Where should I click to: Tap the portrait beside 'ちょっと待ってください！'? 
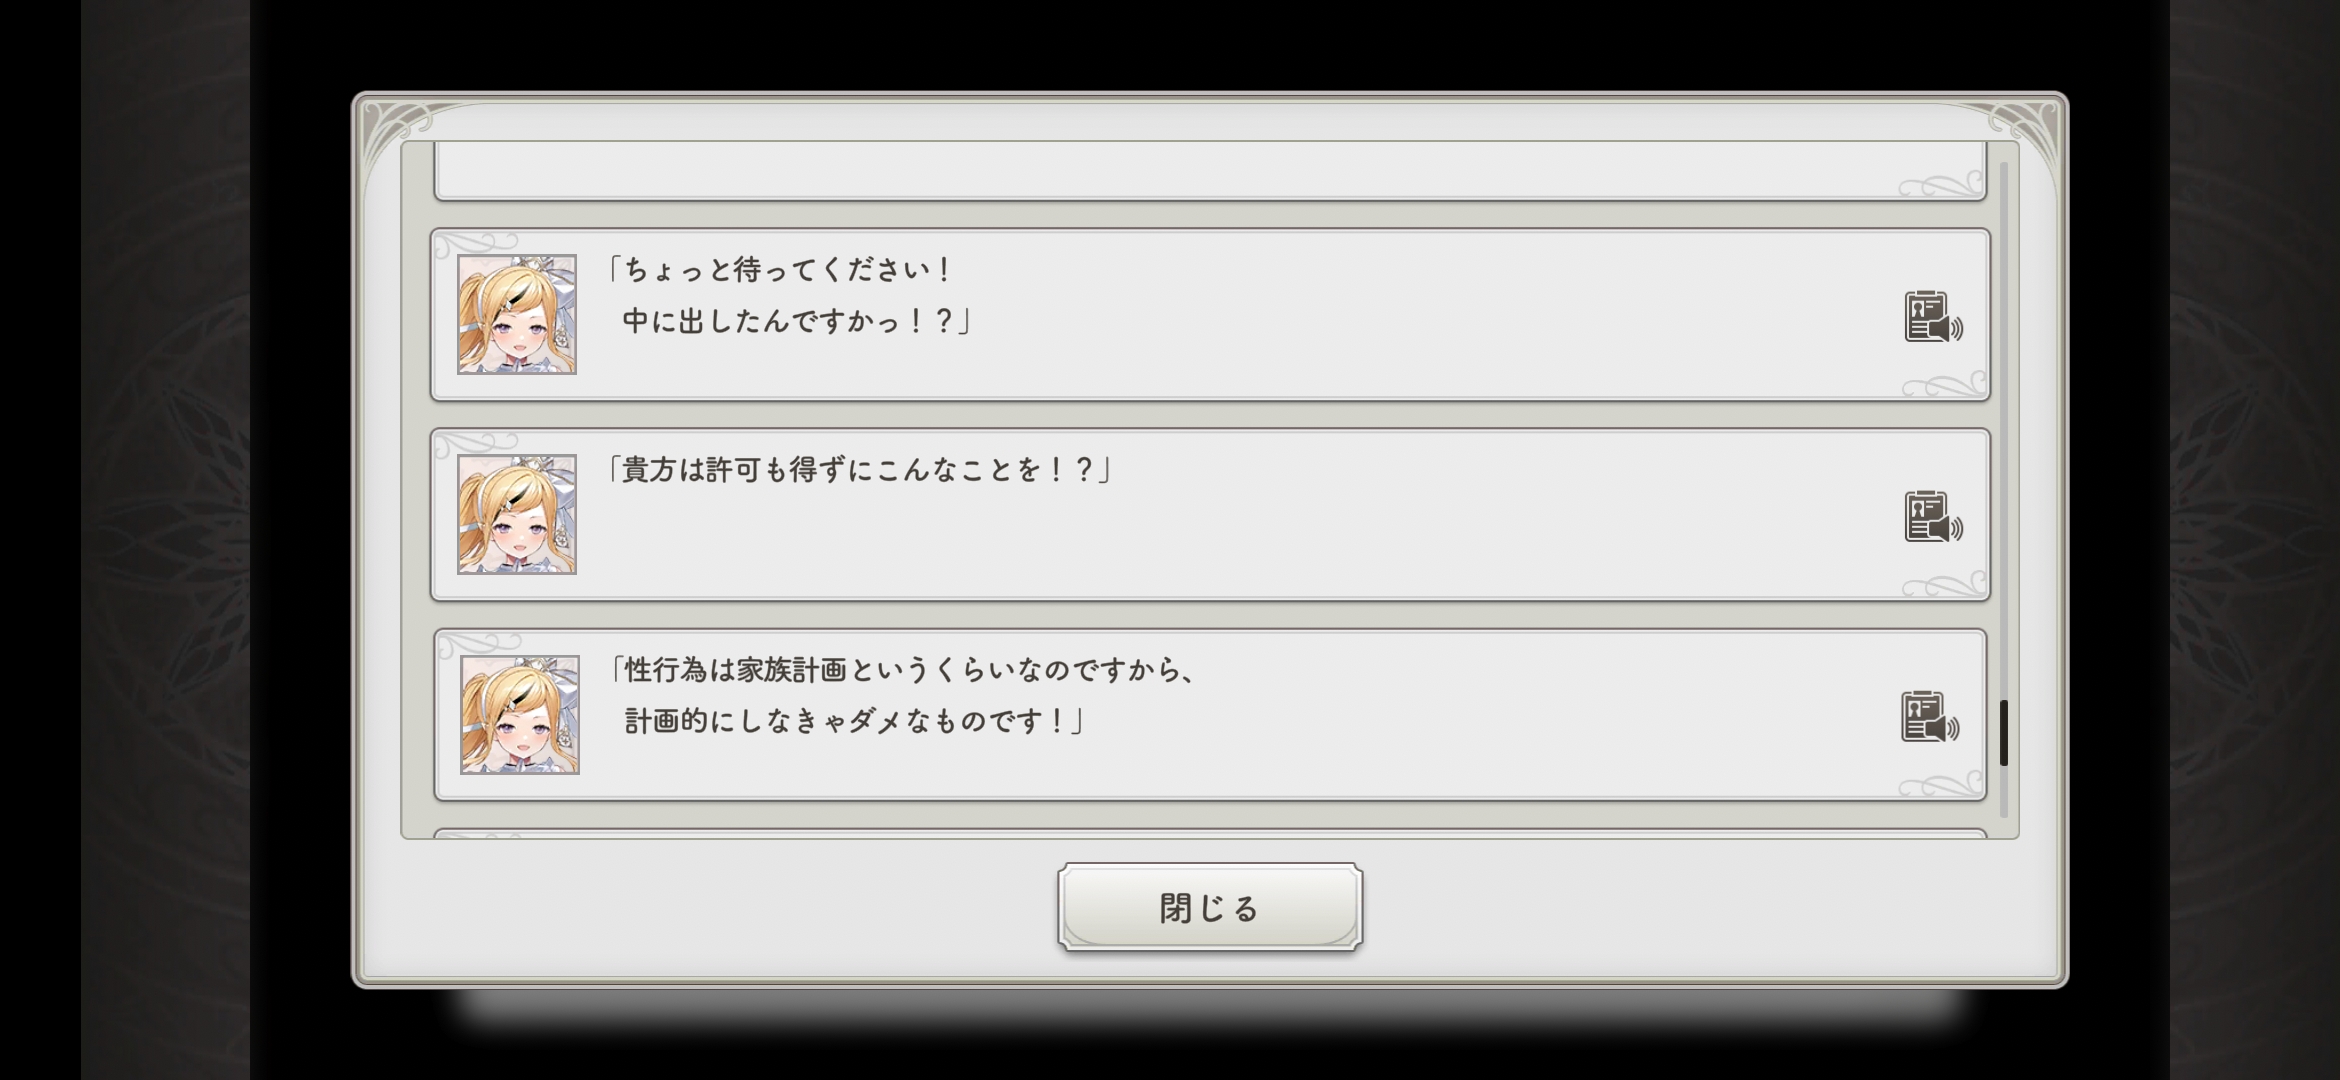pos(517,314)
